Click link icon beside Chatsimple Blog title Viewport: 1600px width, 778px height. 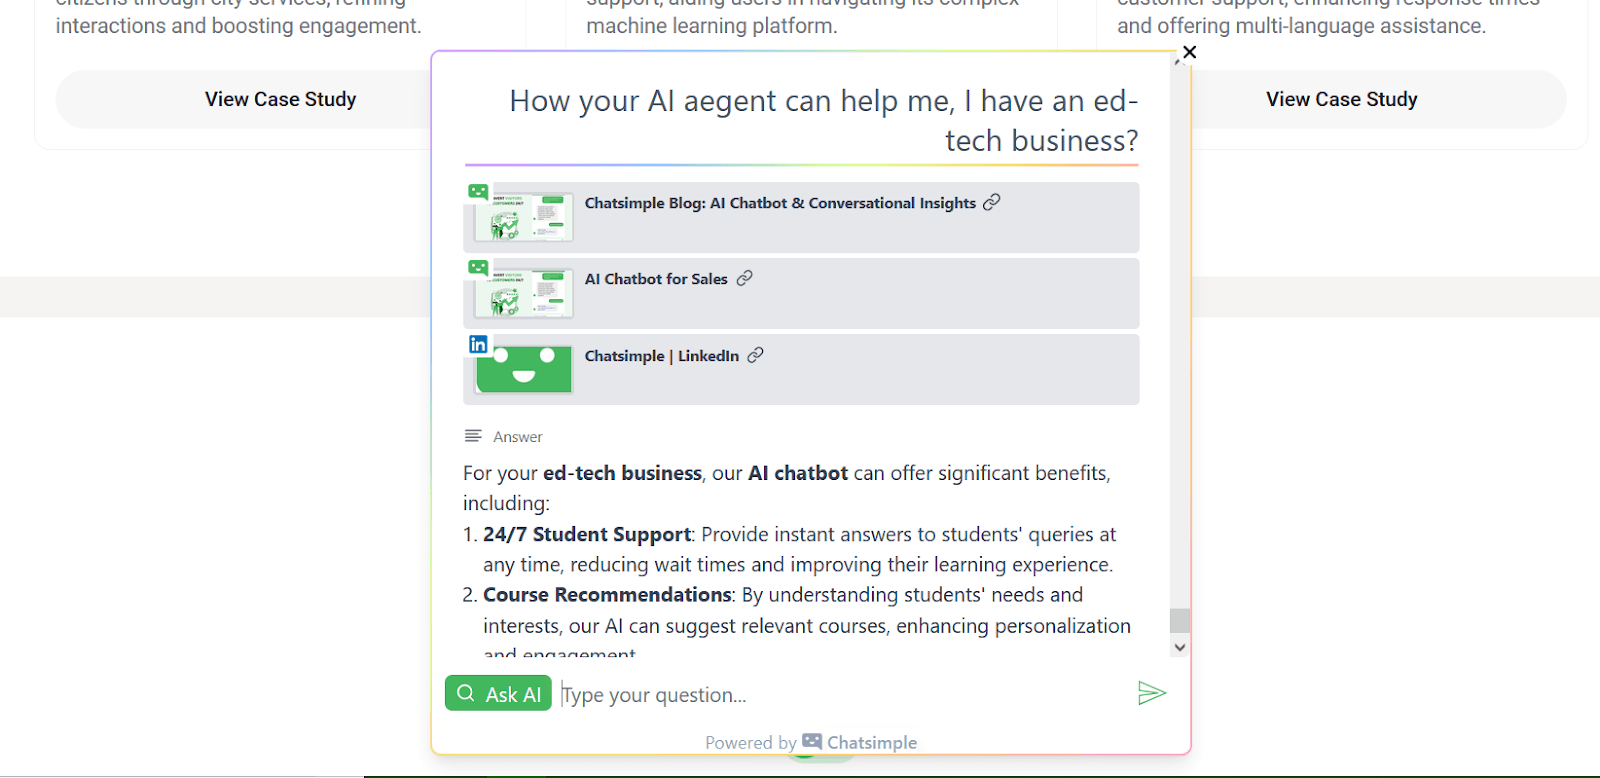(991, 202)
